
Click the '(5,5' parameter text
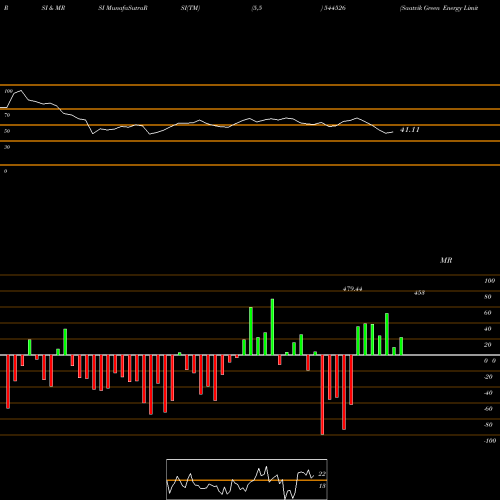coord(257,8)
